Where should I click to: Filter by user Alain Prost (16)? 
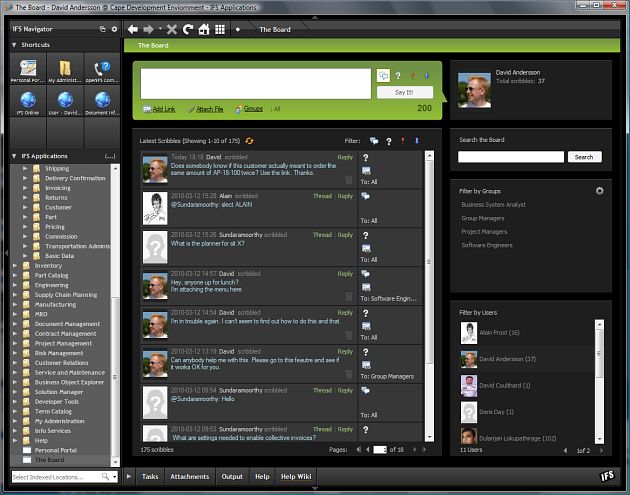coord(499,333)
